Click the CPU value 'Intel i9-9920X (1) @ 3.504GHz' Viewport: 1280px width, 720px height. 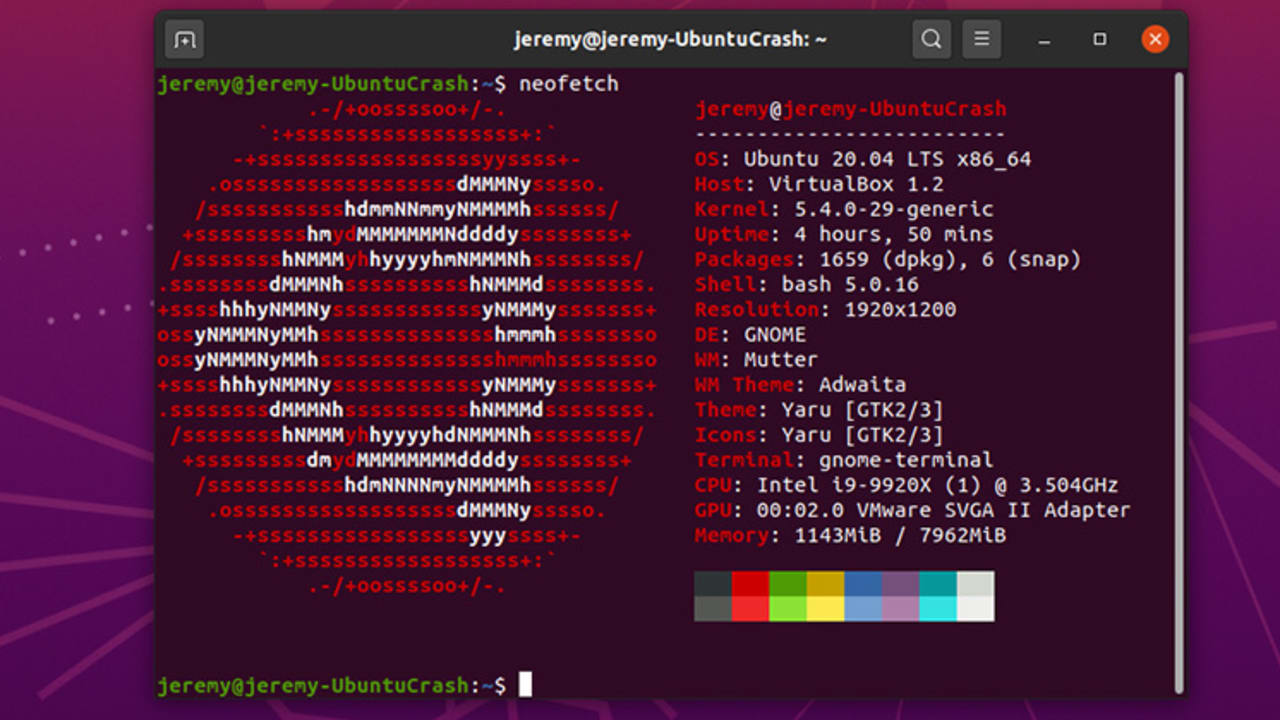pos(937,485)
